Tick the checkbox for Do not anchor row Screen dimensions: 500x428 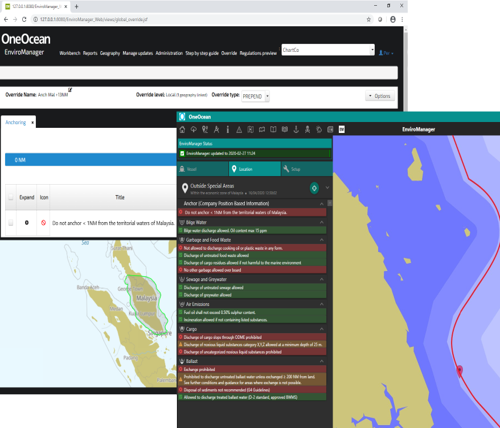point(11,223)
